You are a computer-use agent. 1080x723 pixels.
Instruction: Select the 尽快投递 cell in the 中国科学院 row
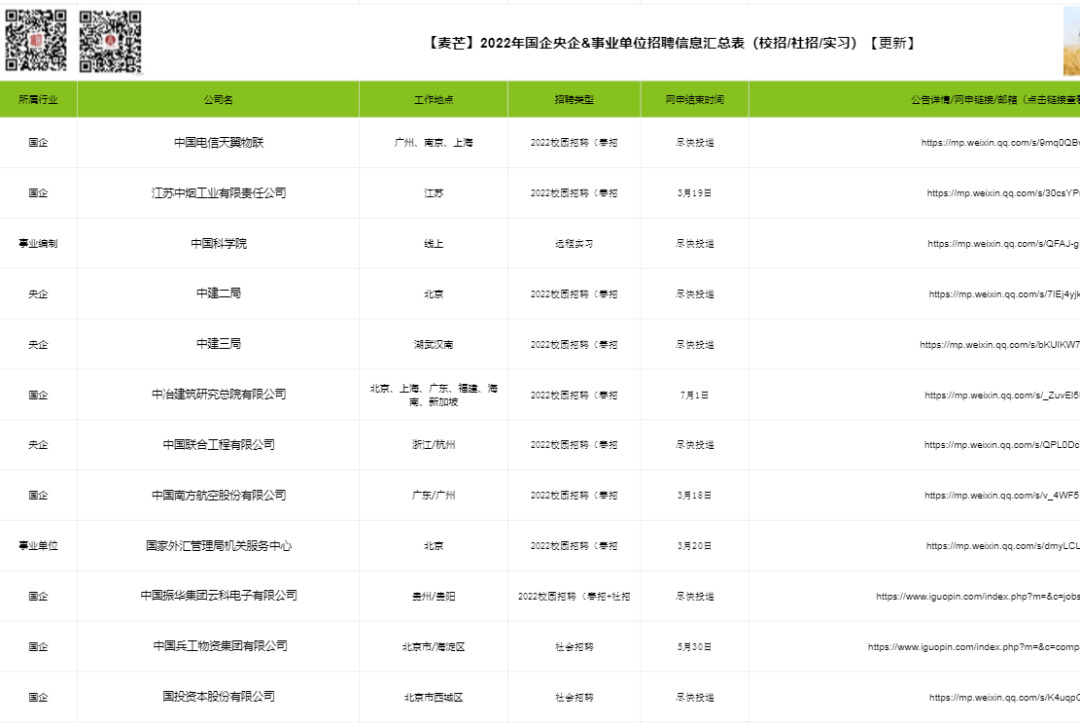point(694,243)
